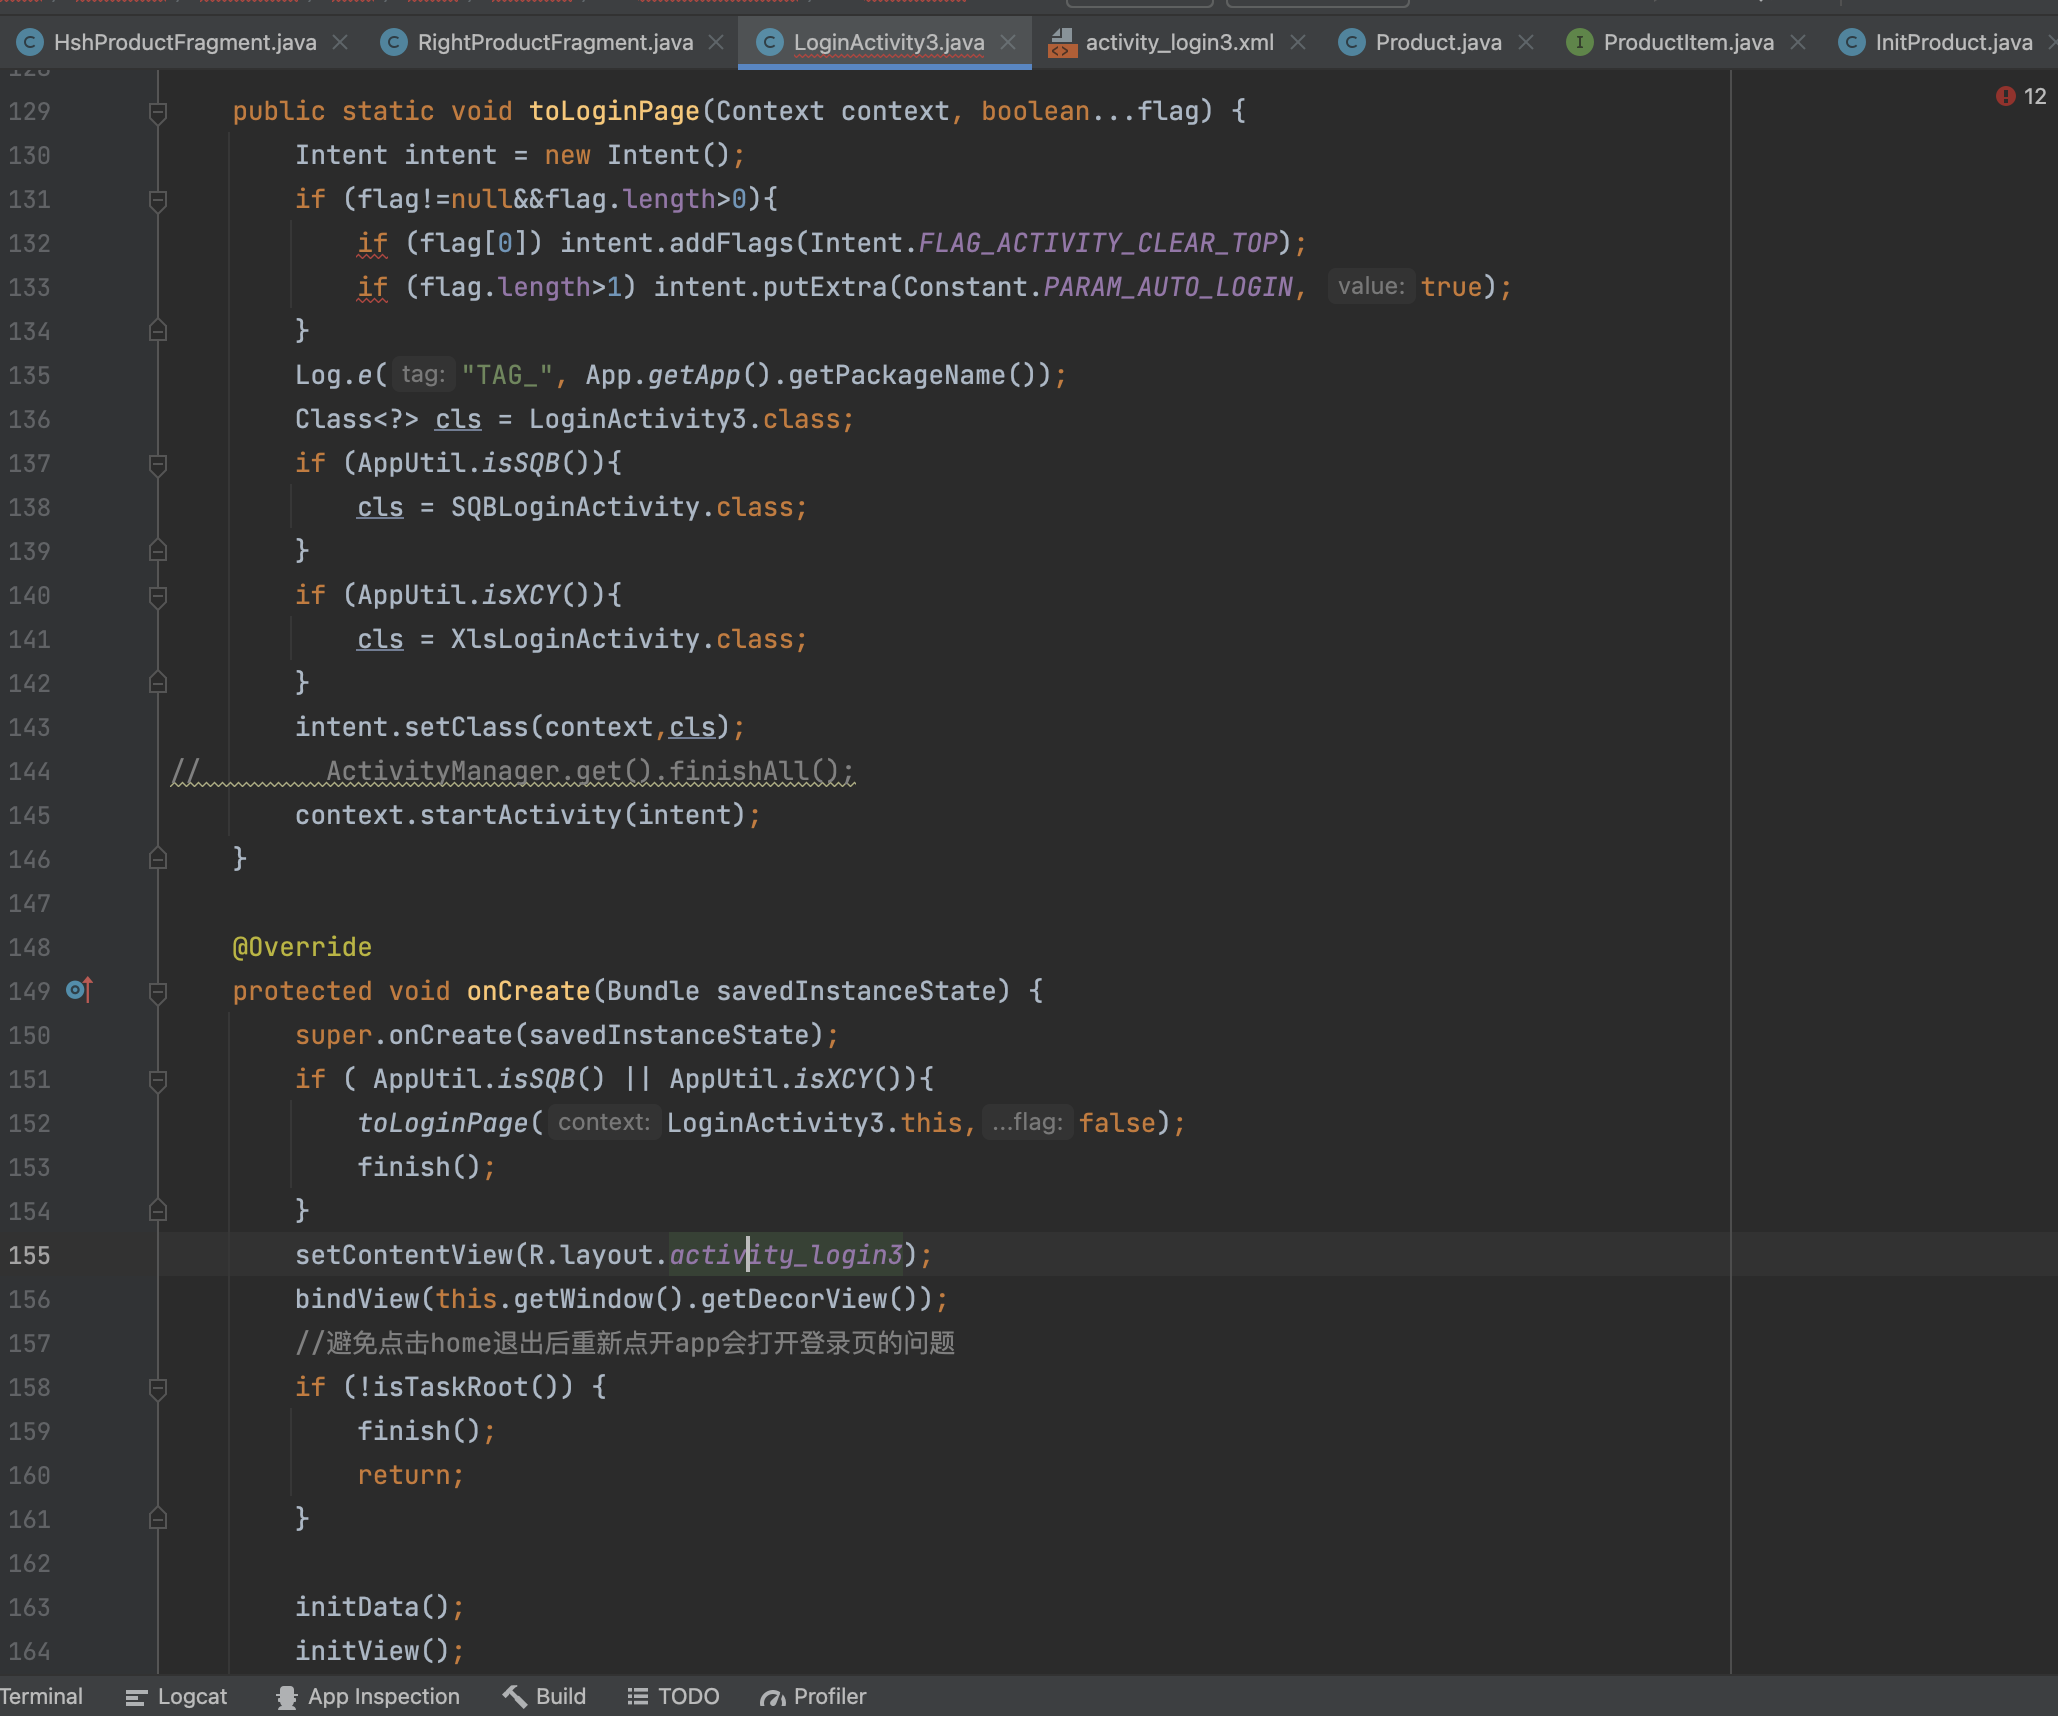Screen dimensions: 2058x1716
Task: Switch to the Product.java tab
Action: [x=1438, y=42]
